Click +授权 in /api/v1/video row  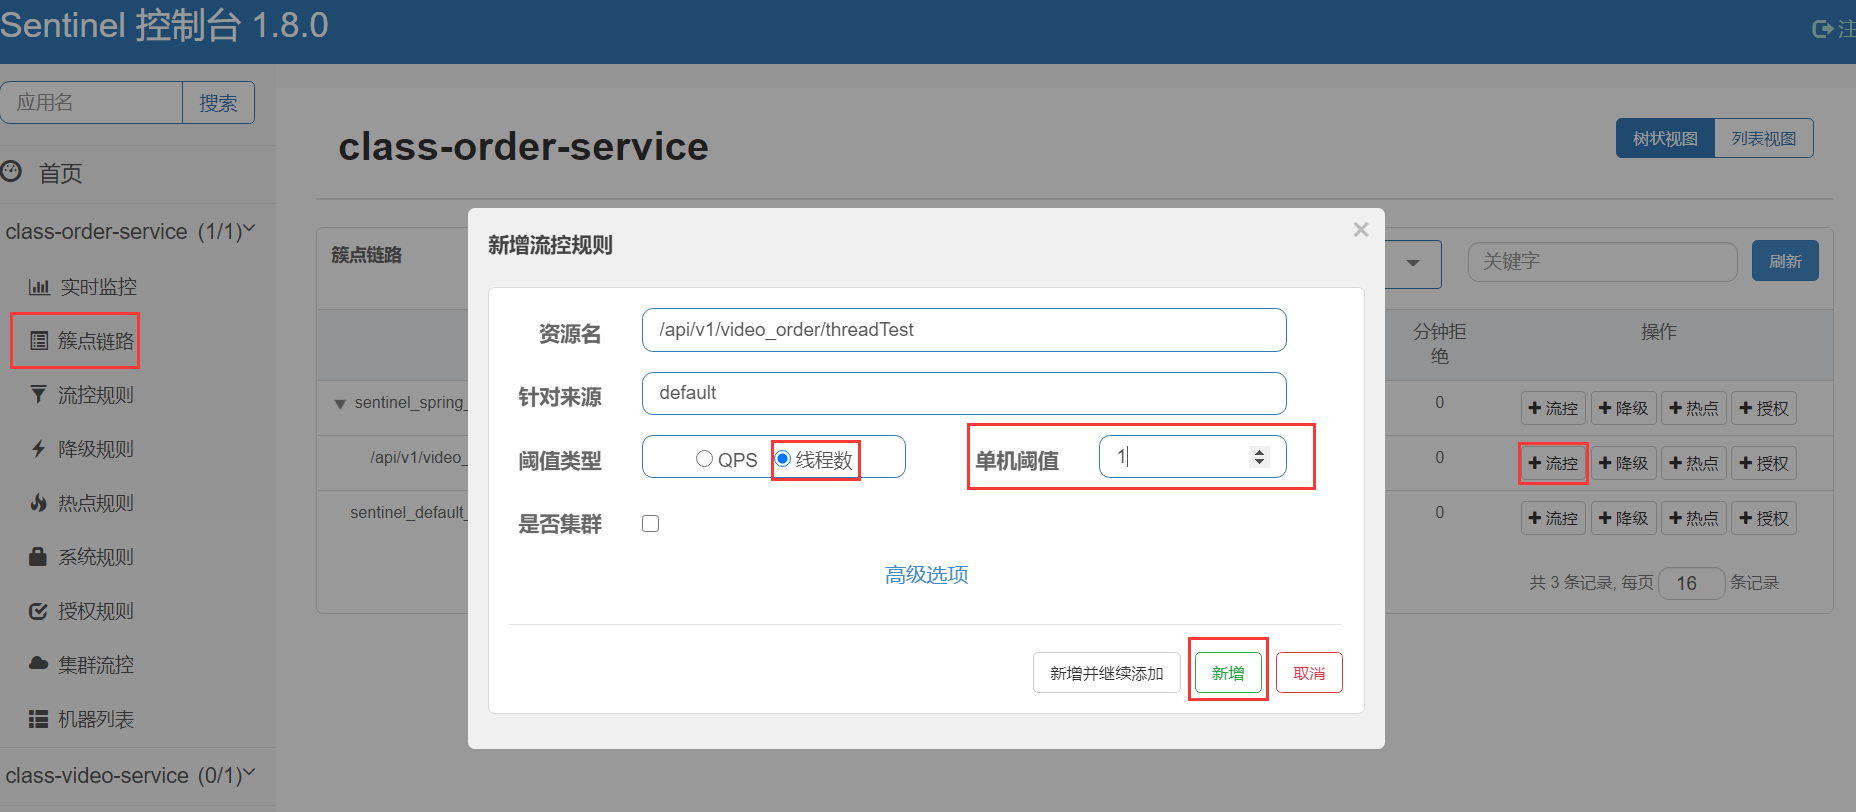coord(1763,463)
